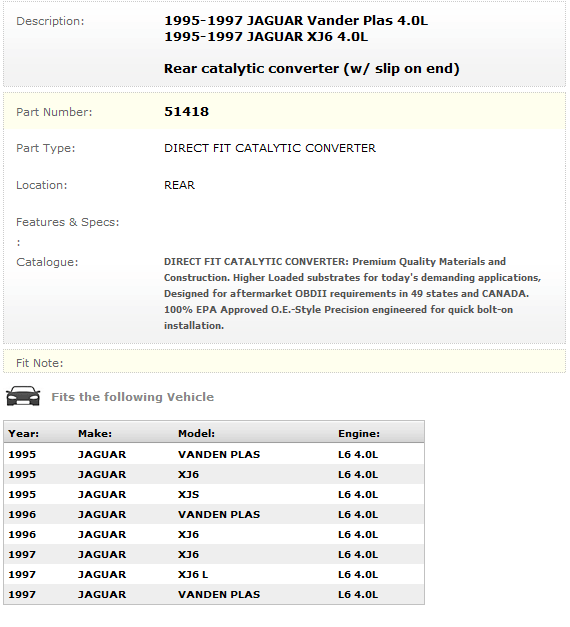
Task: Click the L6 4.0L engine cell in XJ6 L row
Action: [358, 575]
